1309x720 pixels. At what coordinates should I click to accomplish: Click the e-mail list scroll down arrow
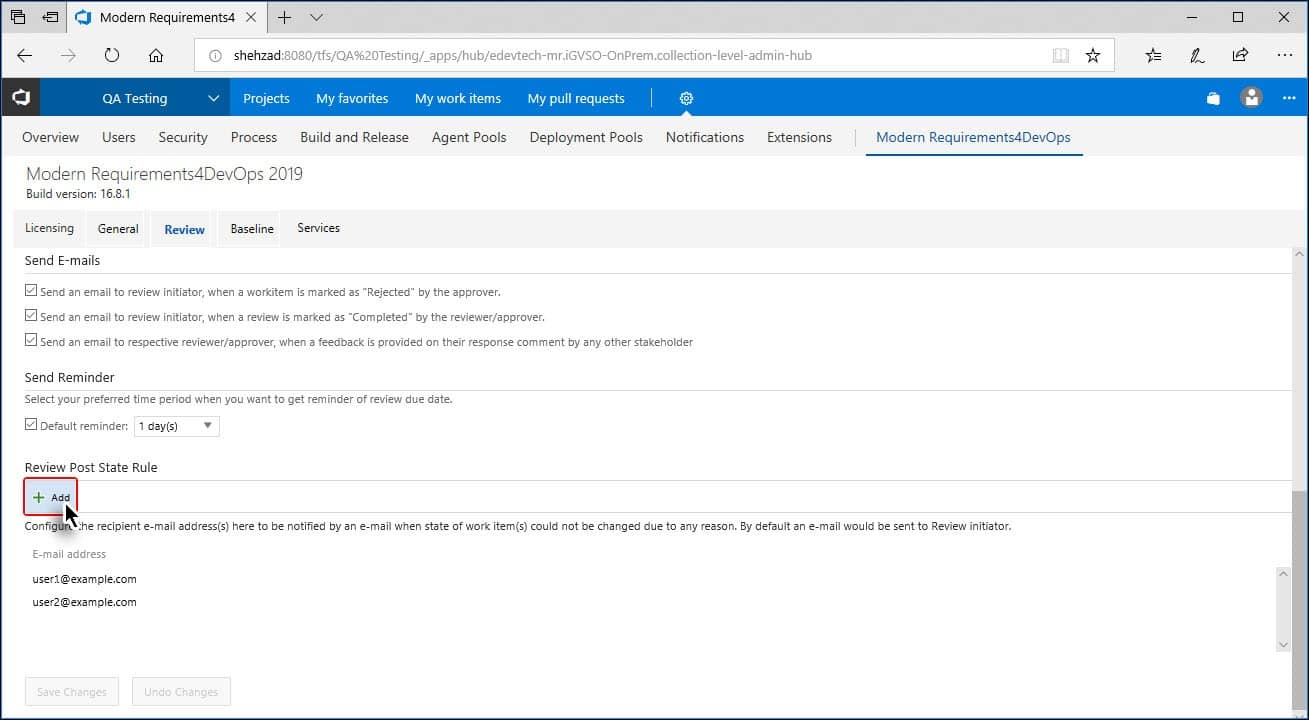click(1284, 646)
